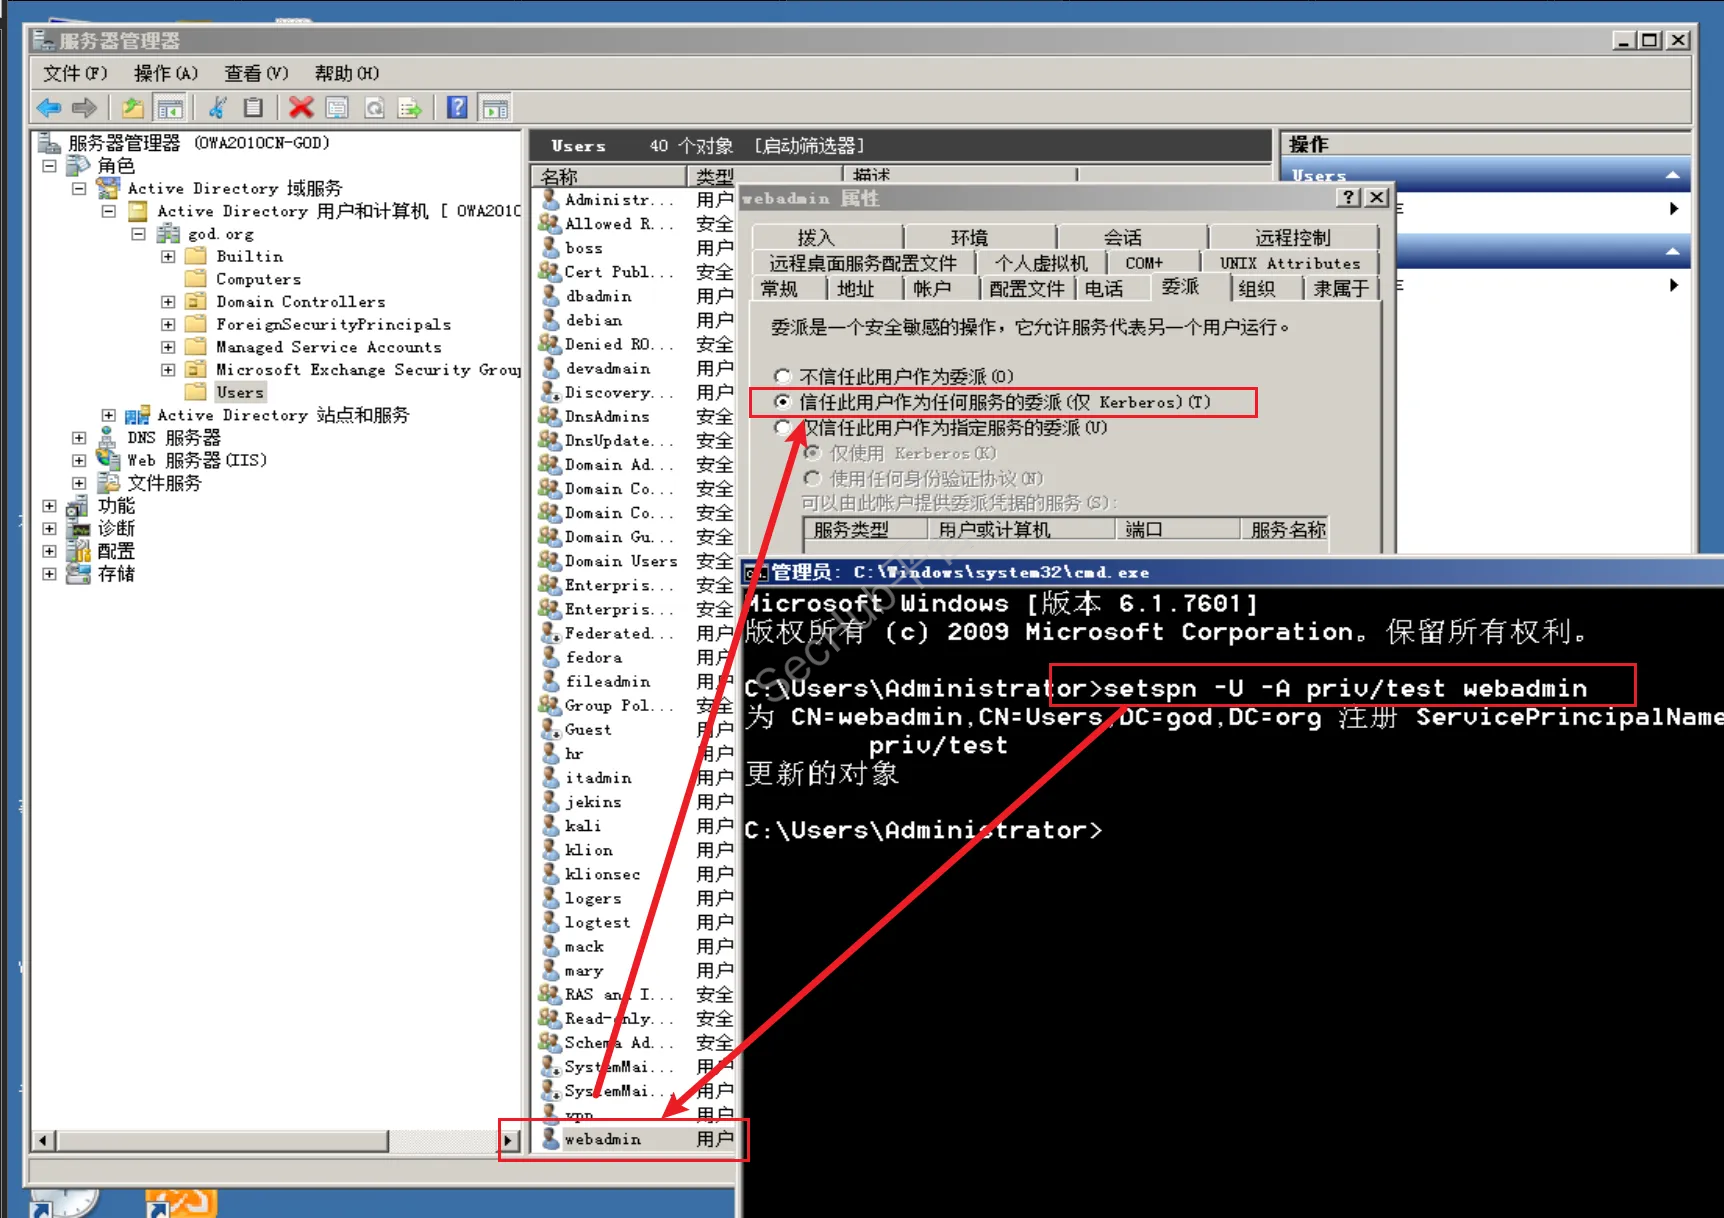Click the tree pane horizontal scrollbar right arrow
This screenshot has height=1218, width=1724.
[509, 1140]
